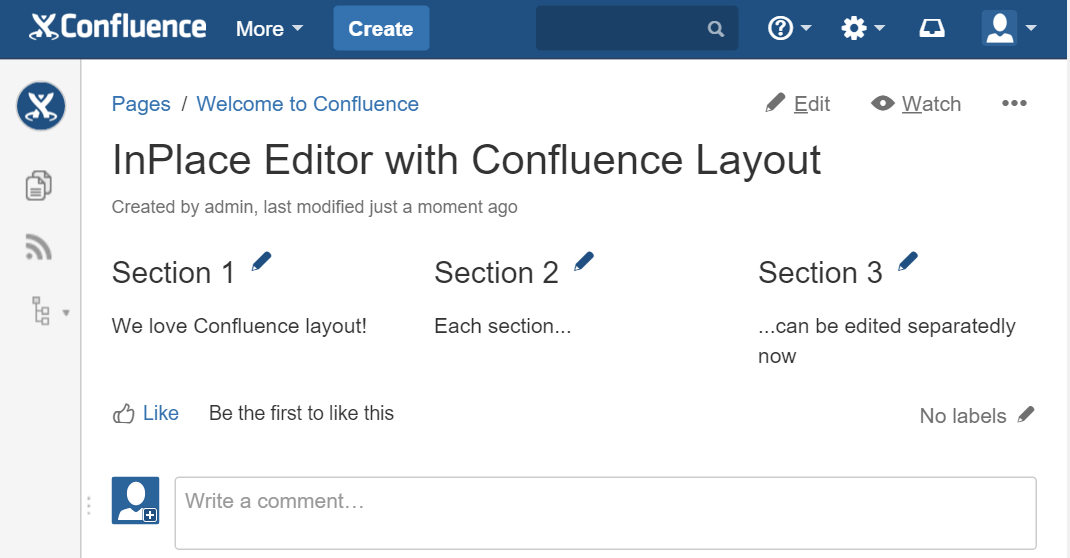Open the notifications inbox tray icon

pyautogui.click(x=932, y=29)
